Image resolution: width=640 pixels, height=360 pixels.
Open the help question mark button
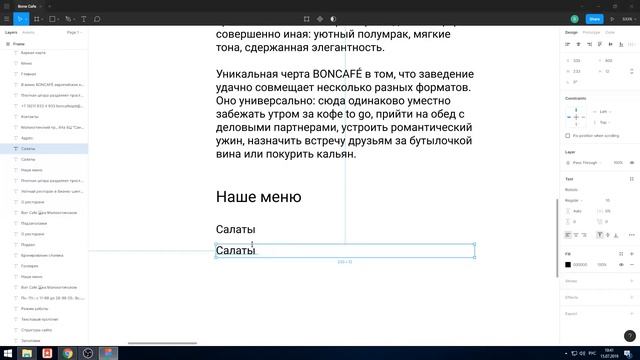pyautogui.click(x=630, y=336)
